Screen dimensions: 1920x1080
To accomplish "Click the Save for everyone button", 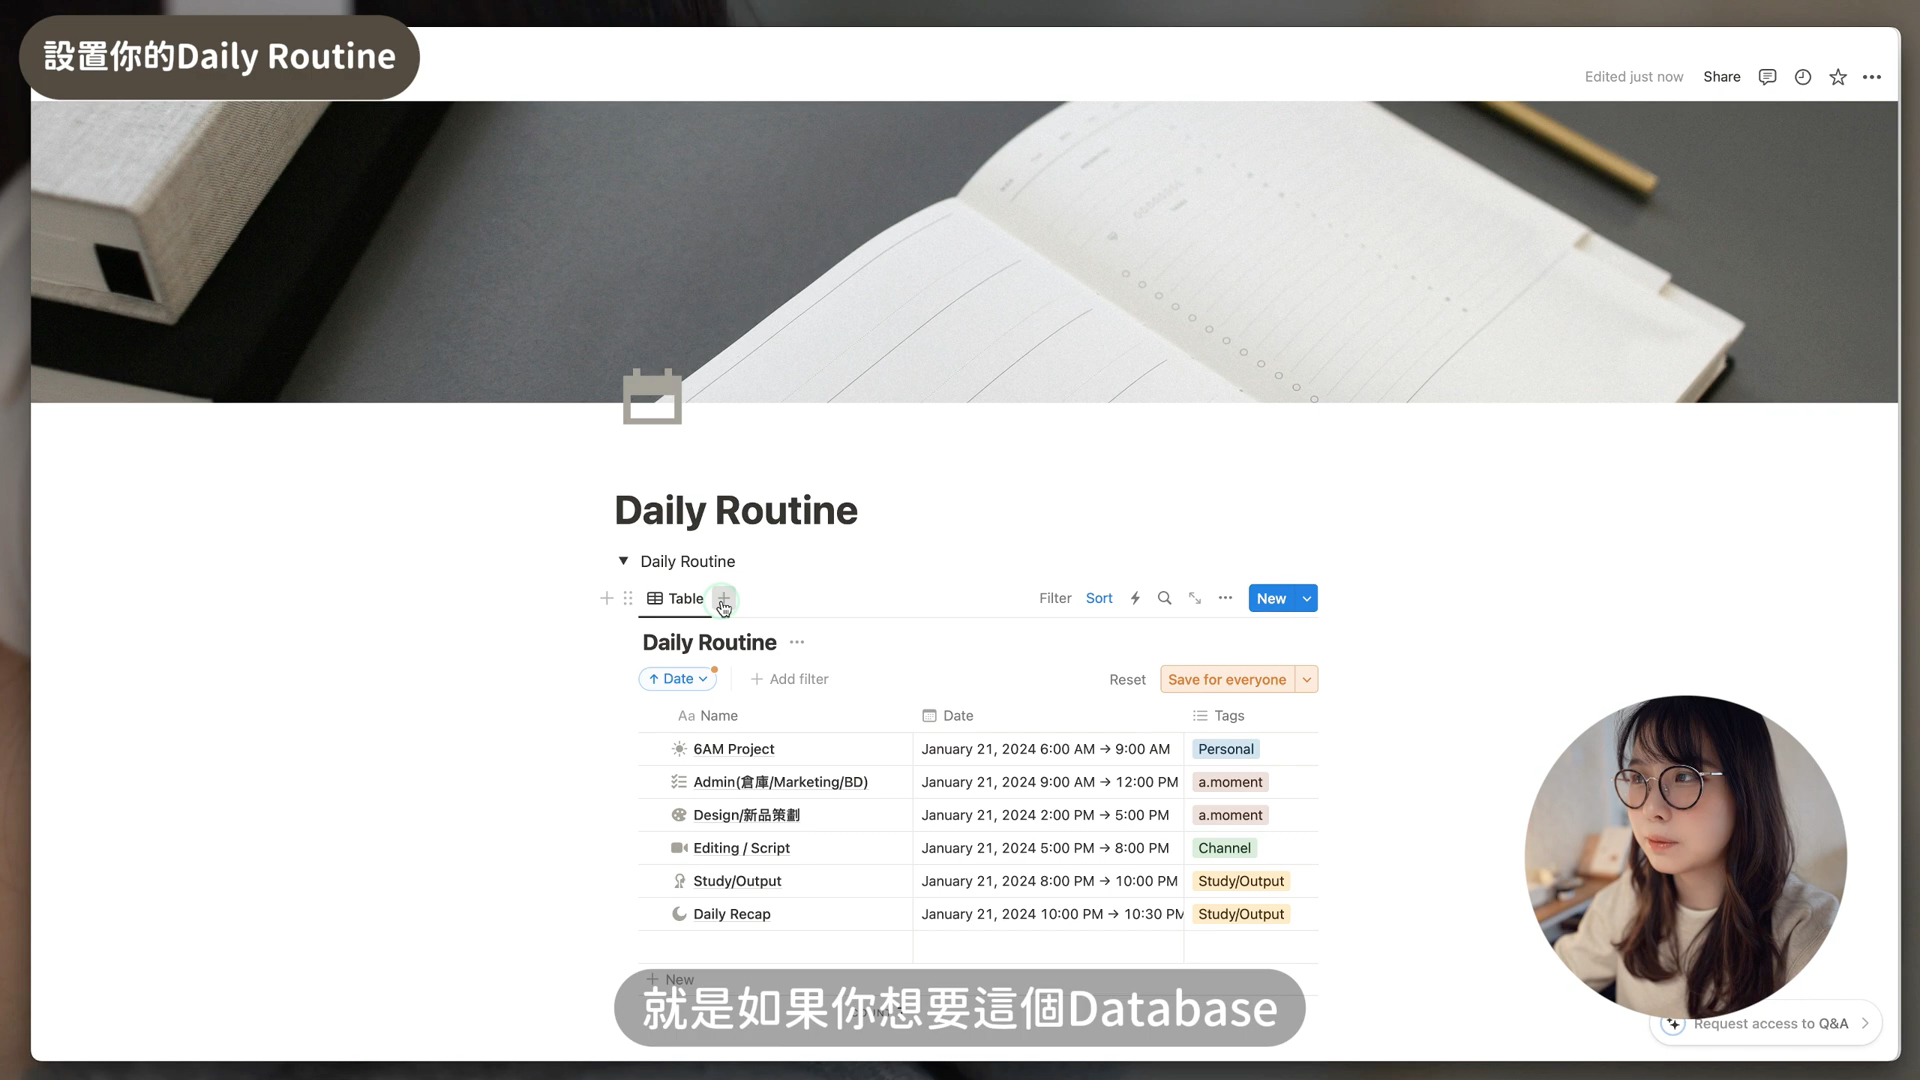I will pos(1226,679).
